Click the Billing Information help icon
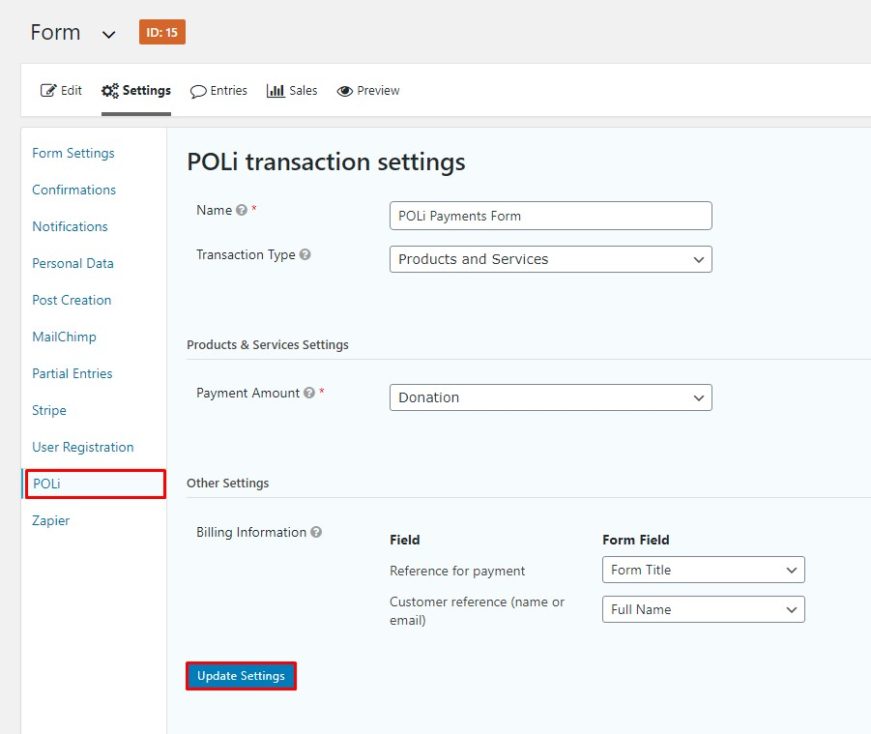This screenshot has width=871, height=734. coord(318,532)
